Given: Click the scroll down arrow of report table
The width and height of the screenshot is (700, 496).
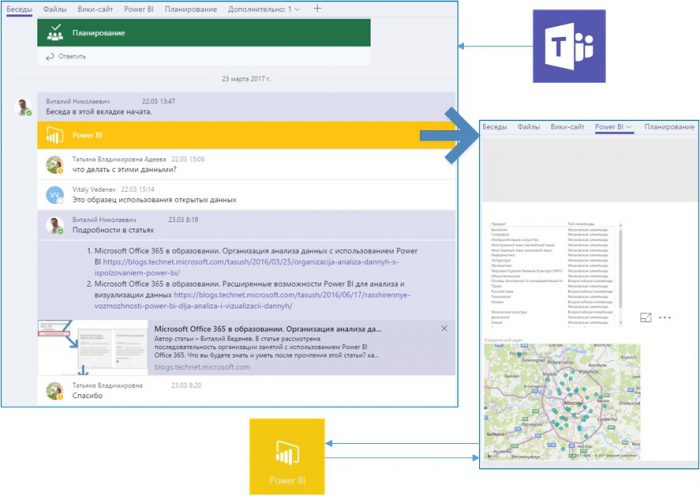Looking at the screenshot, I should [620, 322].
